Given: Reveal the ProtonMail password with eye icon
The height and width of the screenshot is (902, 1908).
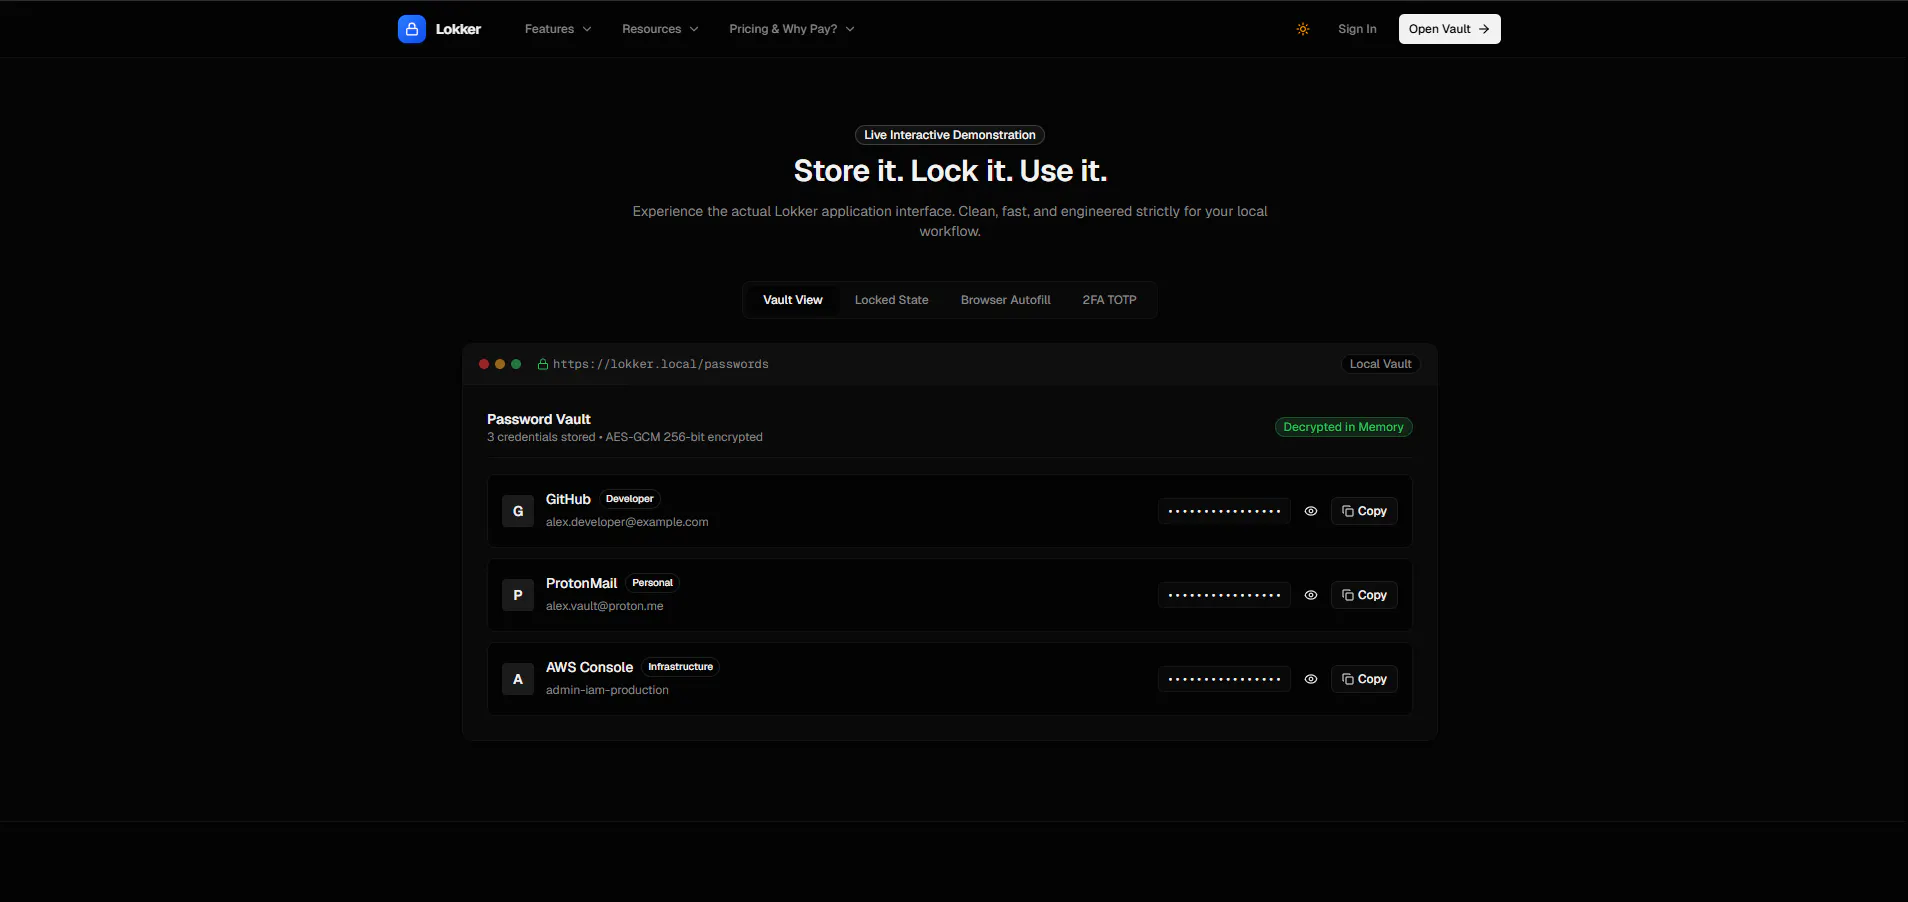Looking at the screenshot, I should click(x=1311, y=595).
